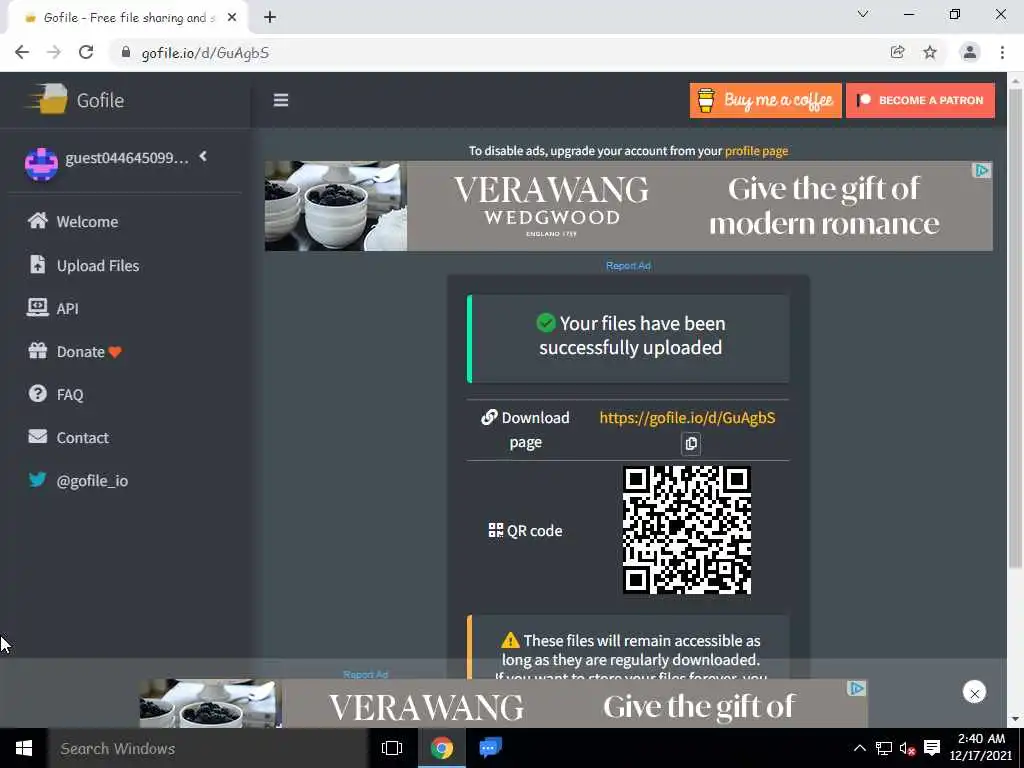Click the green success checkmark icon
The height and width of the screenshot is (768, 1024).
546,323
